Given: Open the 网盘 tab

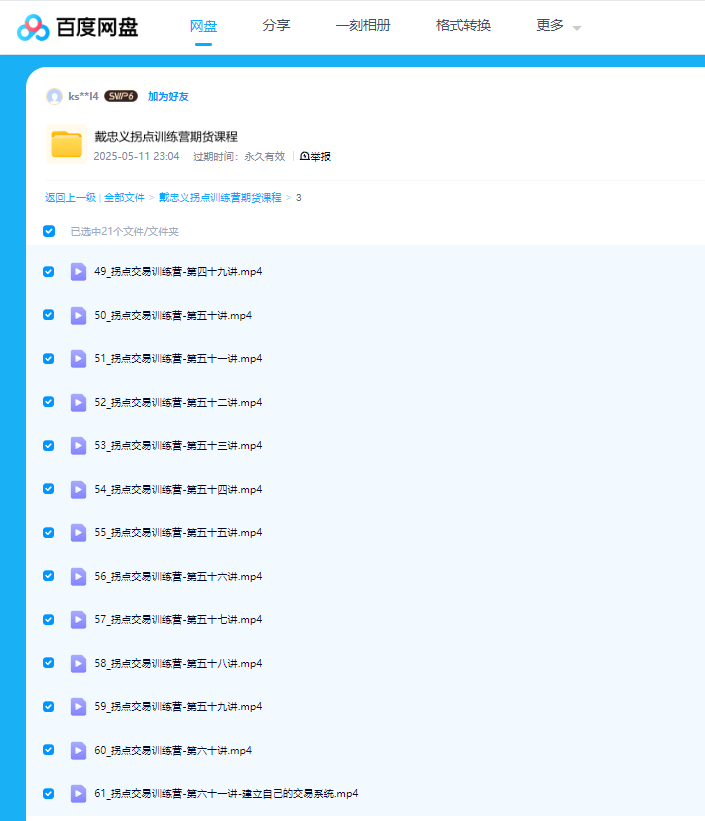Looking at the screenshot, I should point(203,26).
